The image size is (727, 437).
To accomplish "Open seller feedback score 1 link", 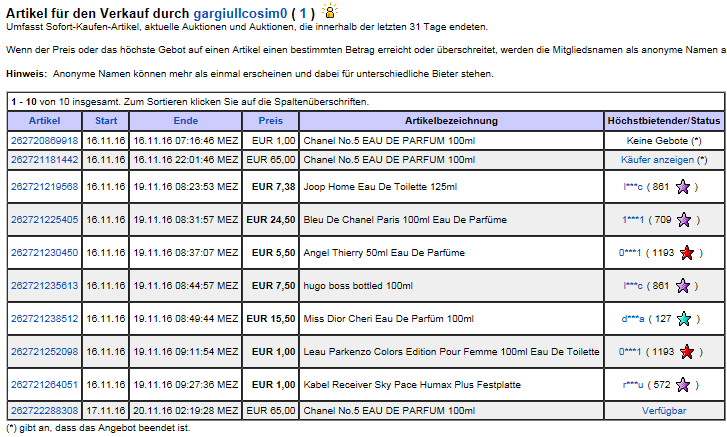I will (x=303, y=13).
